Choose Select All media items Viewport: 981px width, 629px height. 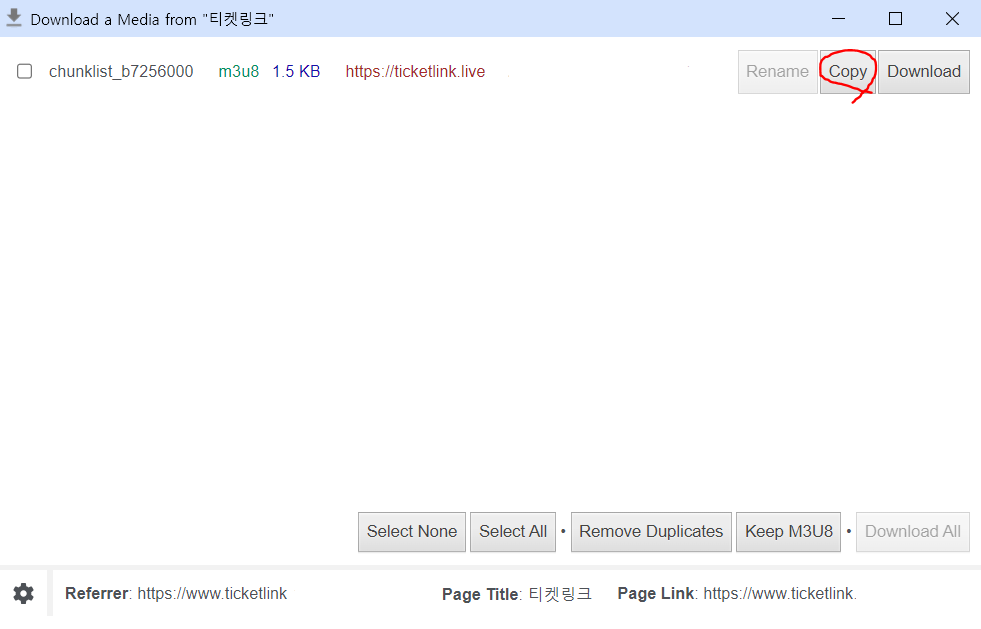click(x=513, y=532)
